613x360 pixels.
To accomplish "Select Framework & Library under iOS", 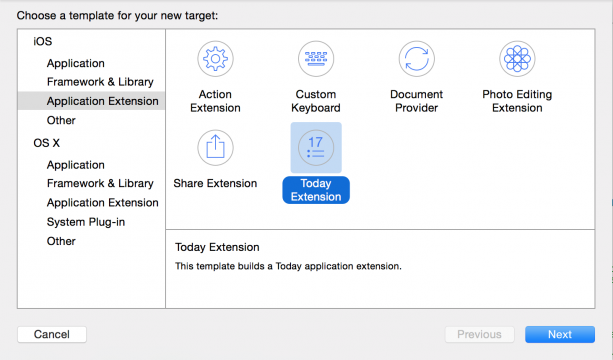I will [x=100, y=82].
